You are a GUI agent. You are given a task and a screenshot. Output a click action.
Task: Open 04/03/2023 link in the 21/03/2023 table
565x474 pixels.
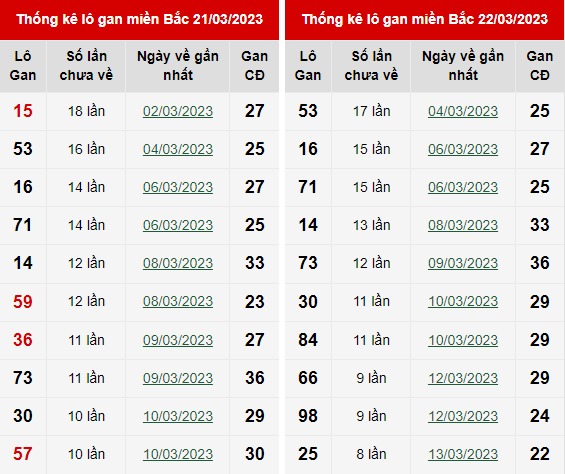pos(178,149)
